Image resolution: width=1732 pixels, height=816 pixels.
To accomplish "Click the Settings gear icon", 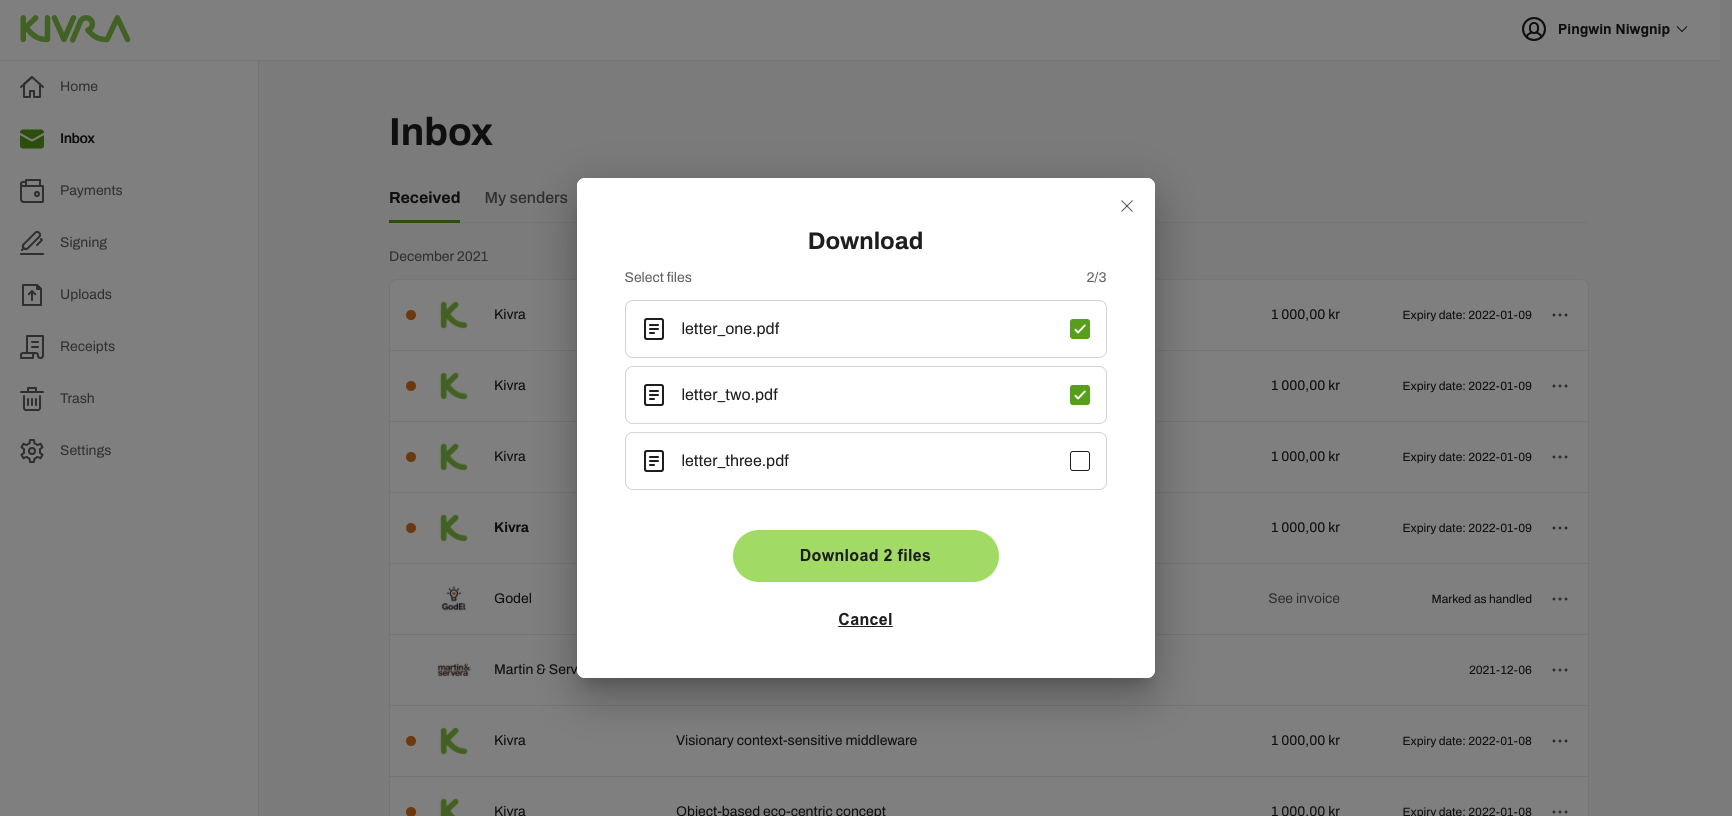I will click(32, 450).
